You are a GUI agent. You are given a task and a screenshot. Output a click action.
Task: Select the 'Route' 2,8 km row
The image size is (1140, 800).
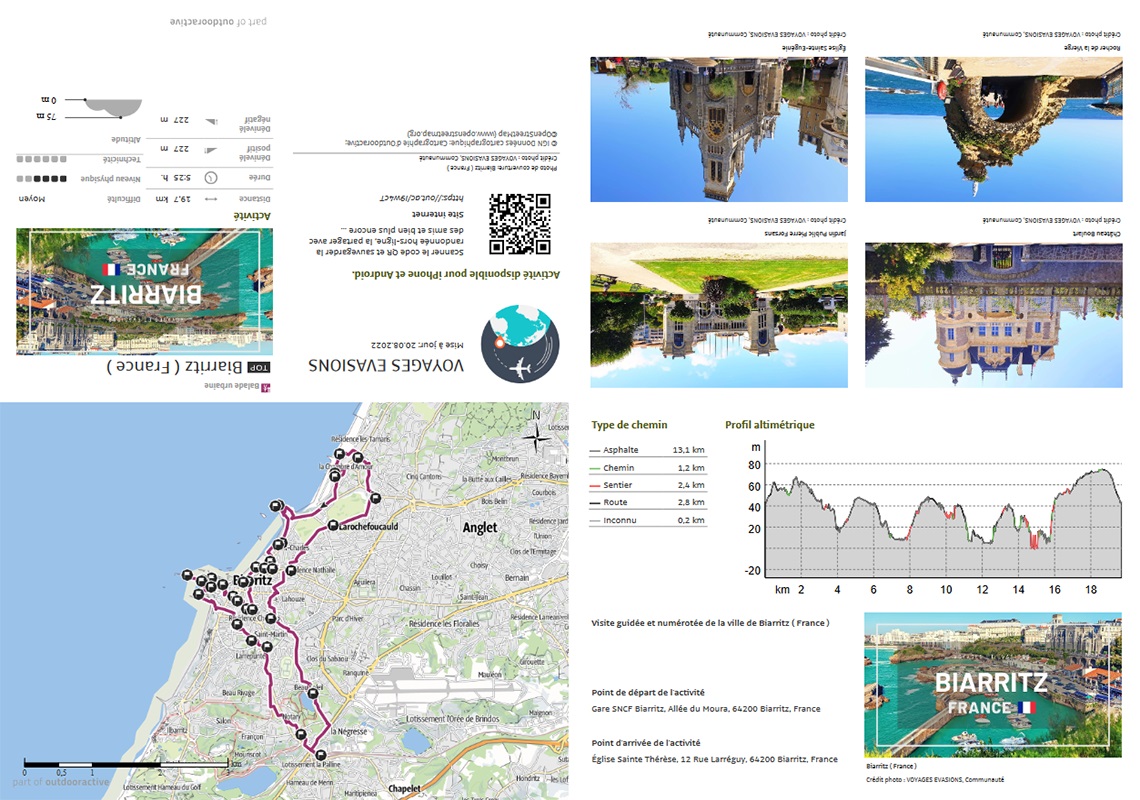coord(647,503)
